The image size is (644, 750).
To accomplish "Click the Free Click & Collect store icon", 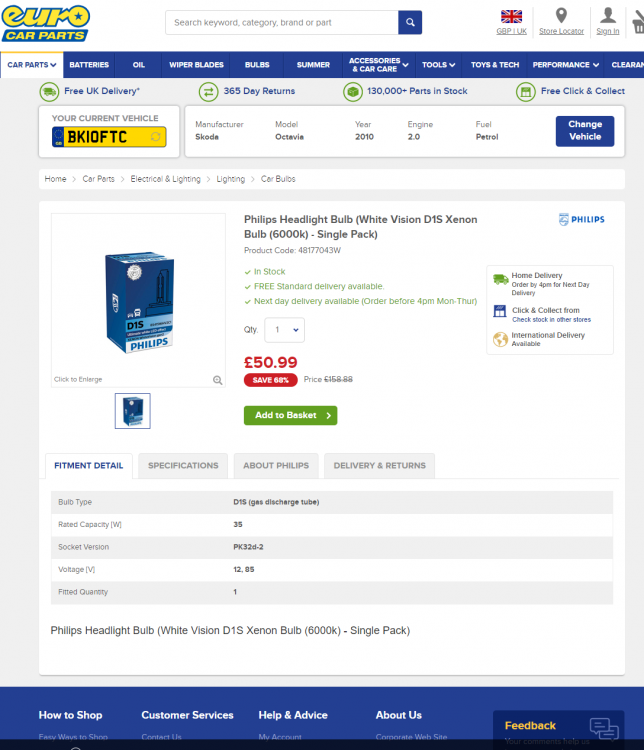I will (525, 91).
